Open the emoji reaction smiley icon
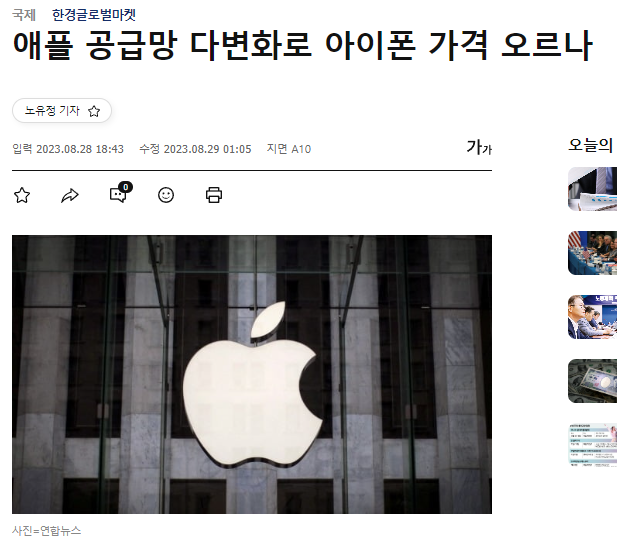 click(x=166, y=195)
